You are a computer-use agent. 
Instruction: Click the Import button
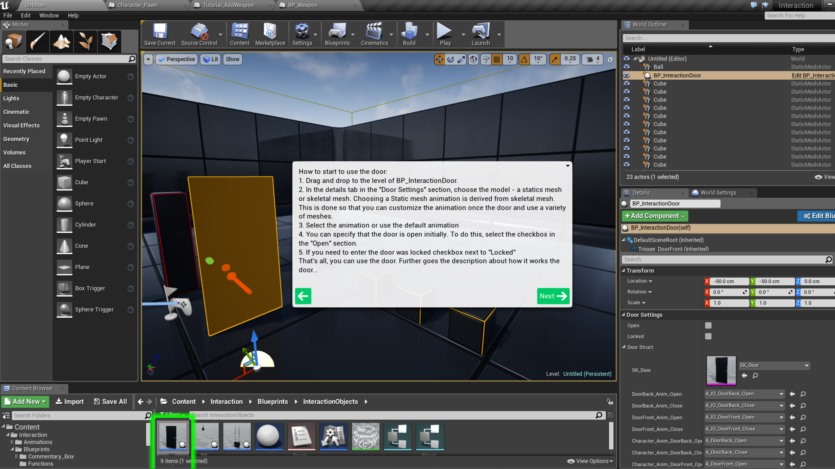point(70,401)
